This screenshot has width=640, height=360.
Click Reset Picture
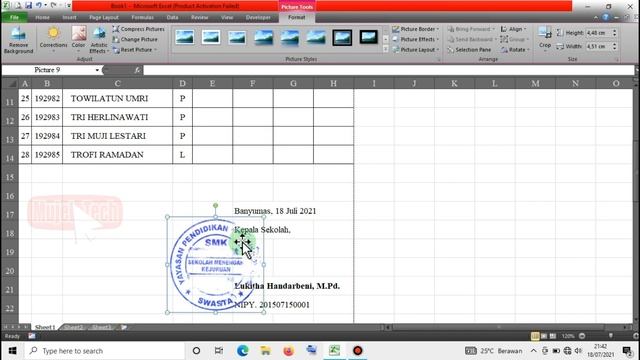click(x=134, y=50)
